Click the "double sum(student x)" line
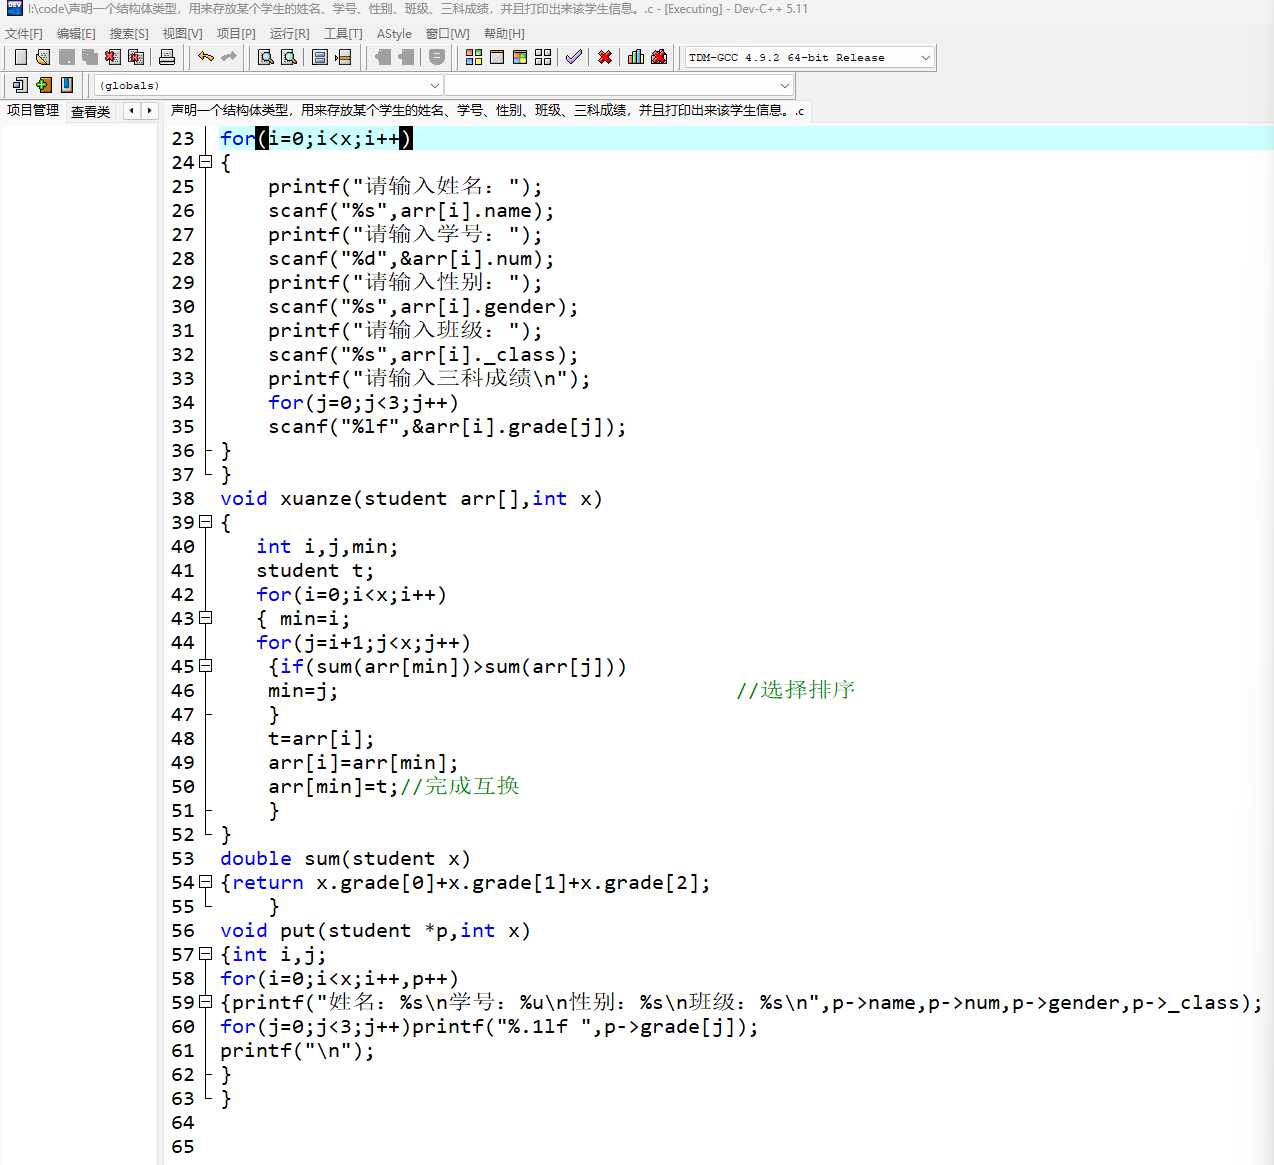The width and height of the screenshot is (1274, 1165). coord(345,858)
